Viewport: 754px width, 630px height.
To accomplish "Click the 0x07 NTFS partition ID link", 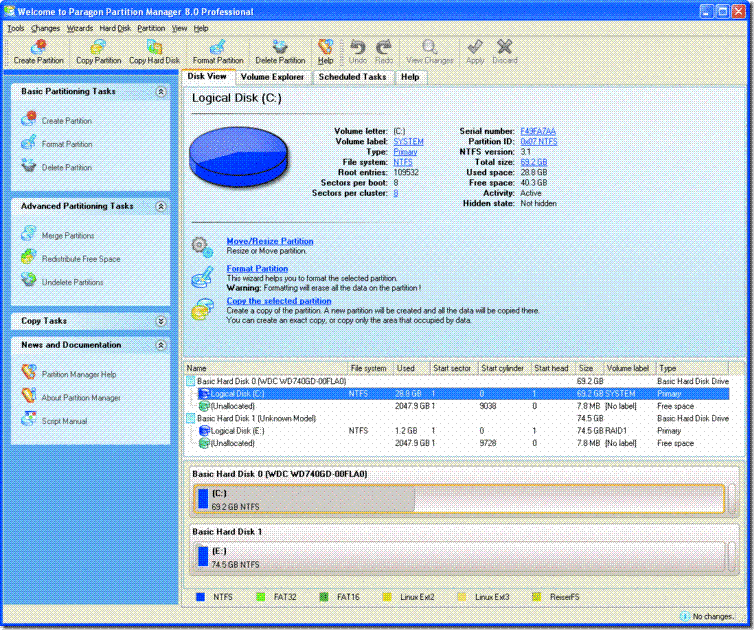I will tap(539, 141).
